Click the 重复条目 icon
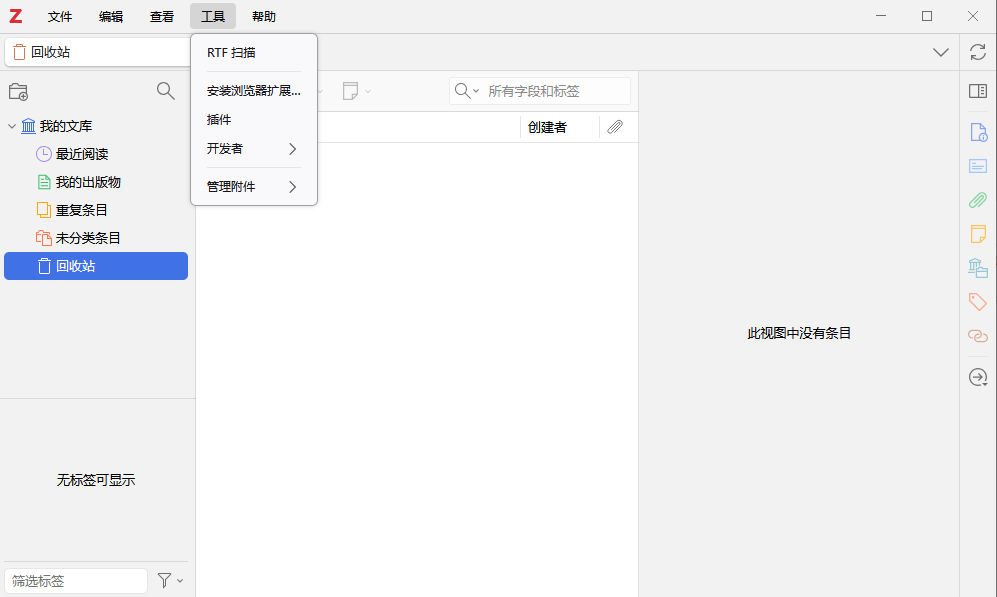 44,210
